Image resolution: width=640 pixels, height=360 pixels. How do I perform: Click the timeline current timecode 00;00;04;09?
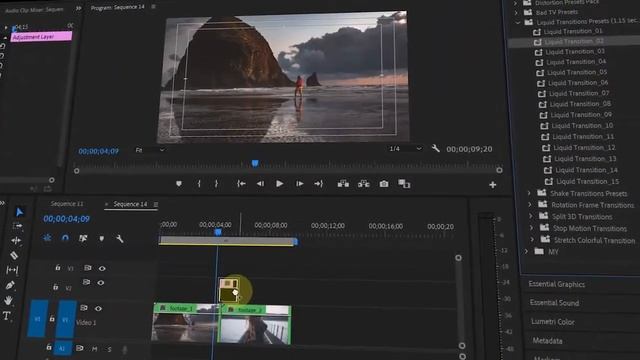pos(66,219)
